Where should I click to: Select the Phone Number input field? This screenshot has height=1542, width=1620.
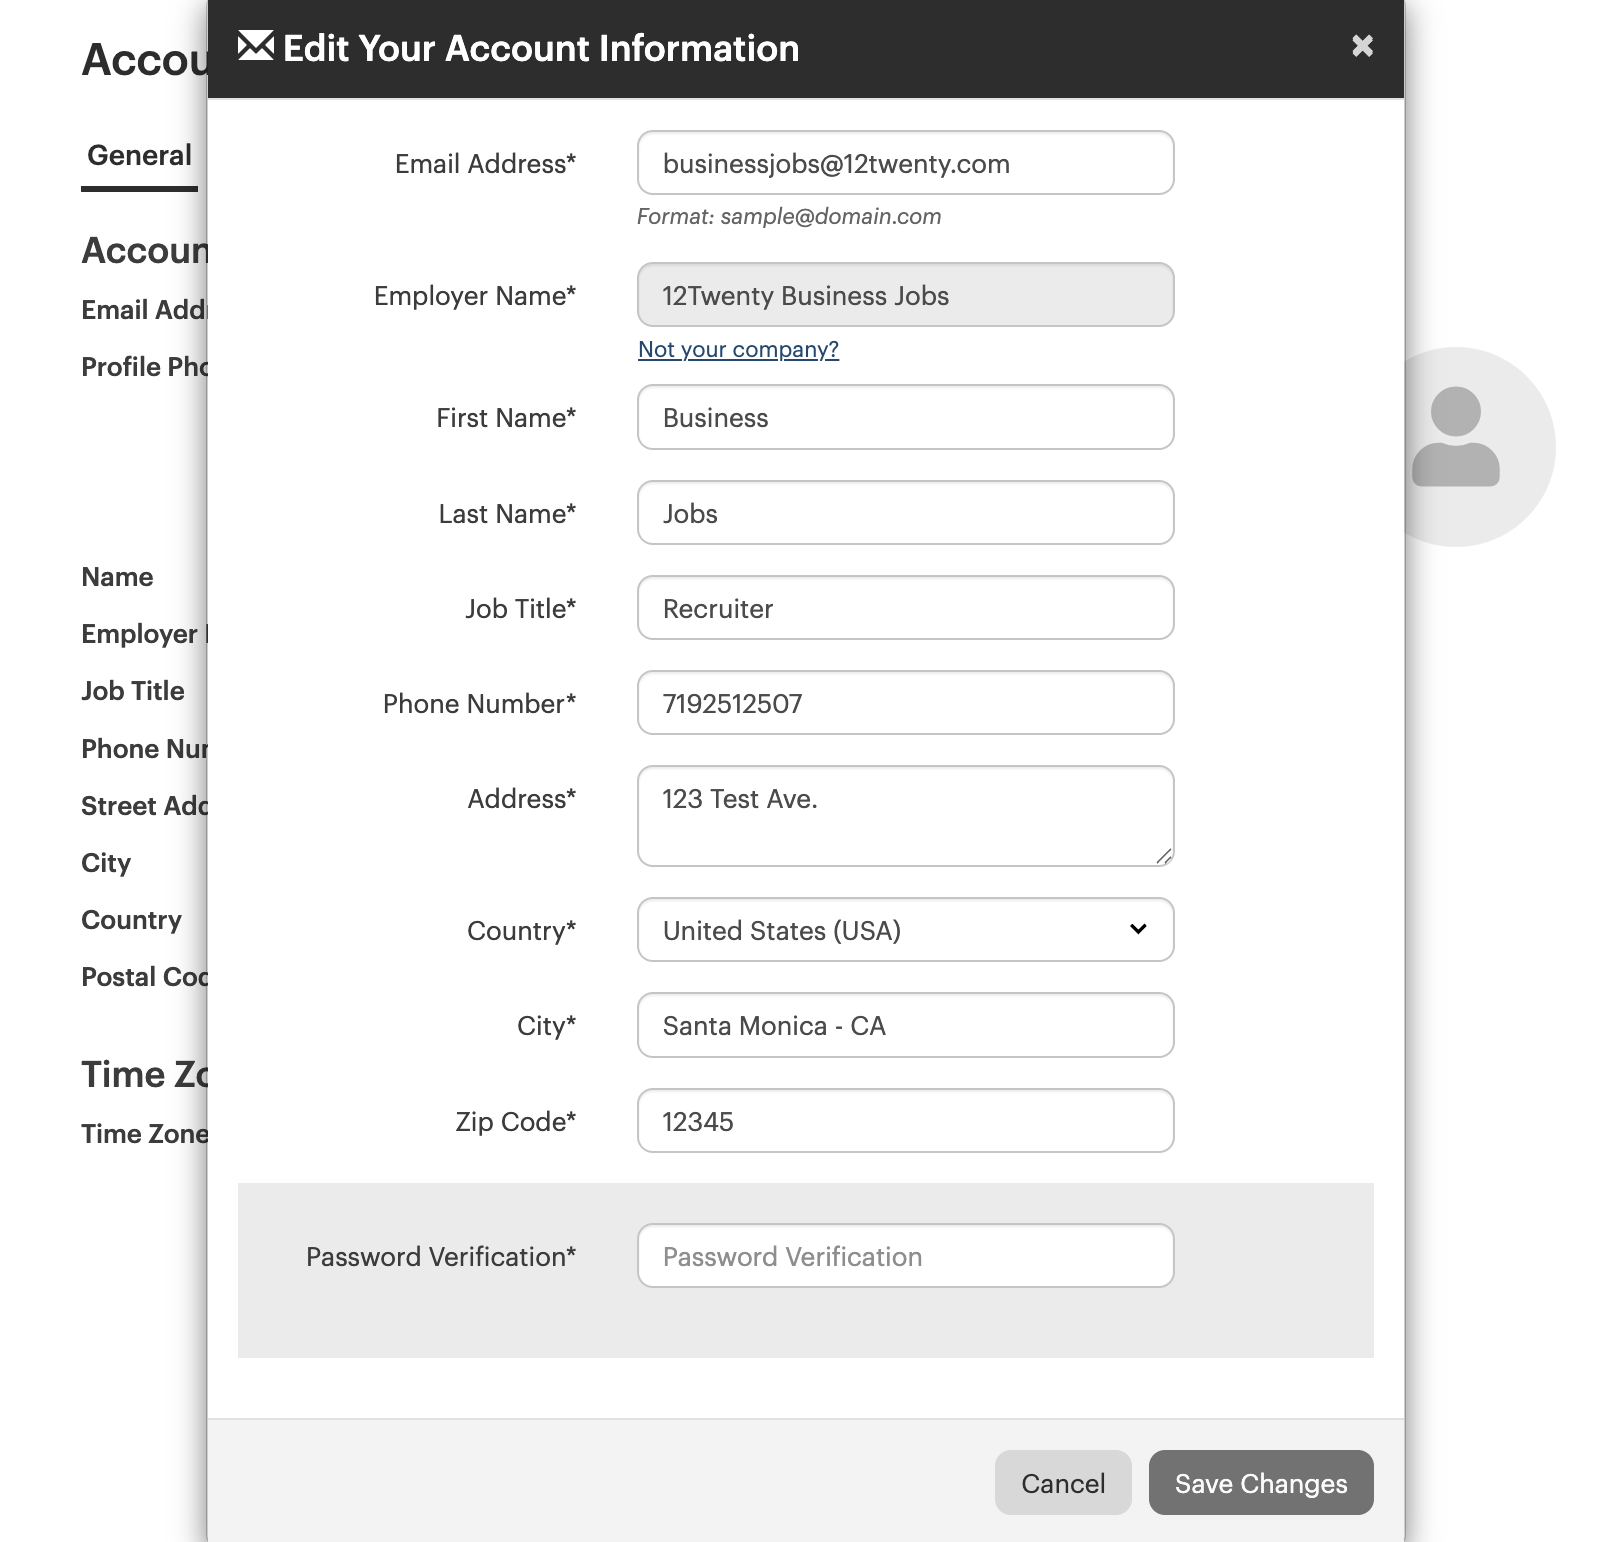point(905,703)
